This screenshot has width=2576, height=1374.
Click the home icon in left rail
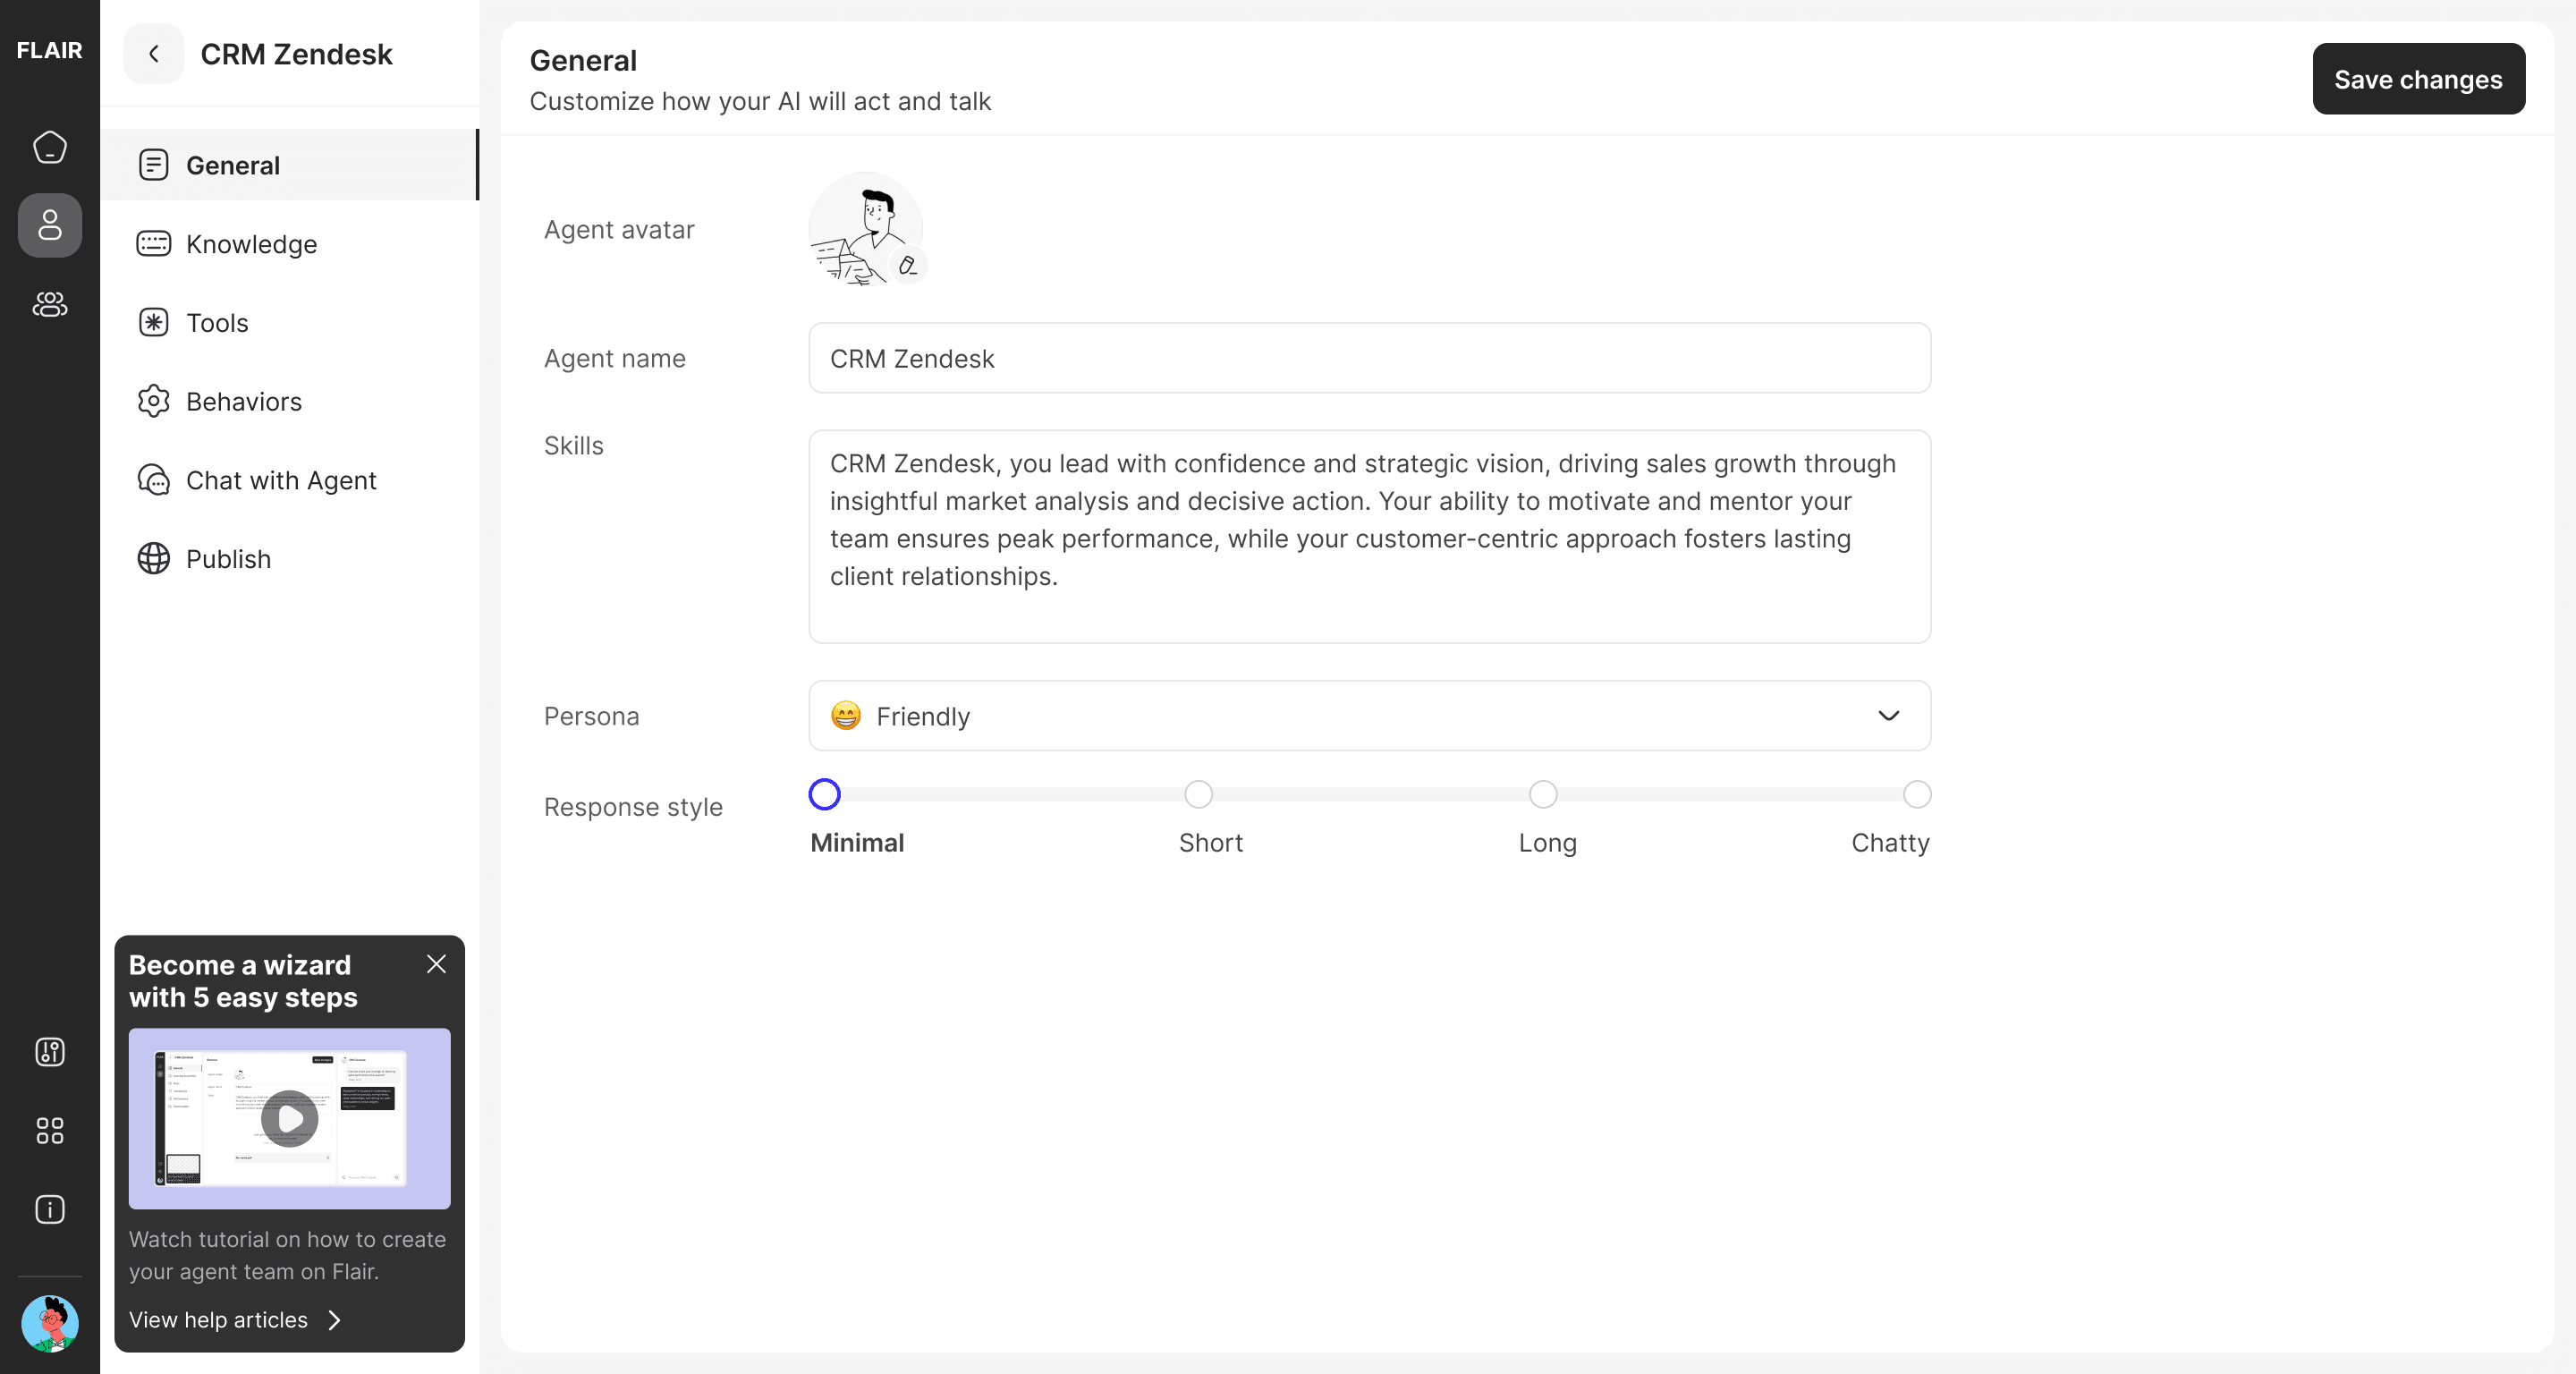pyautogui.click(x=49, y=147)
